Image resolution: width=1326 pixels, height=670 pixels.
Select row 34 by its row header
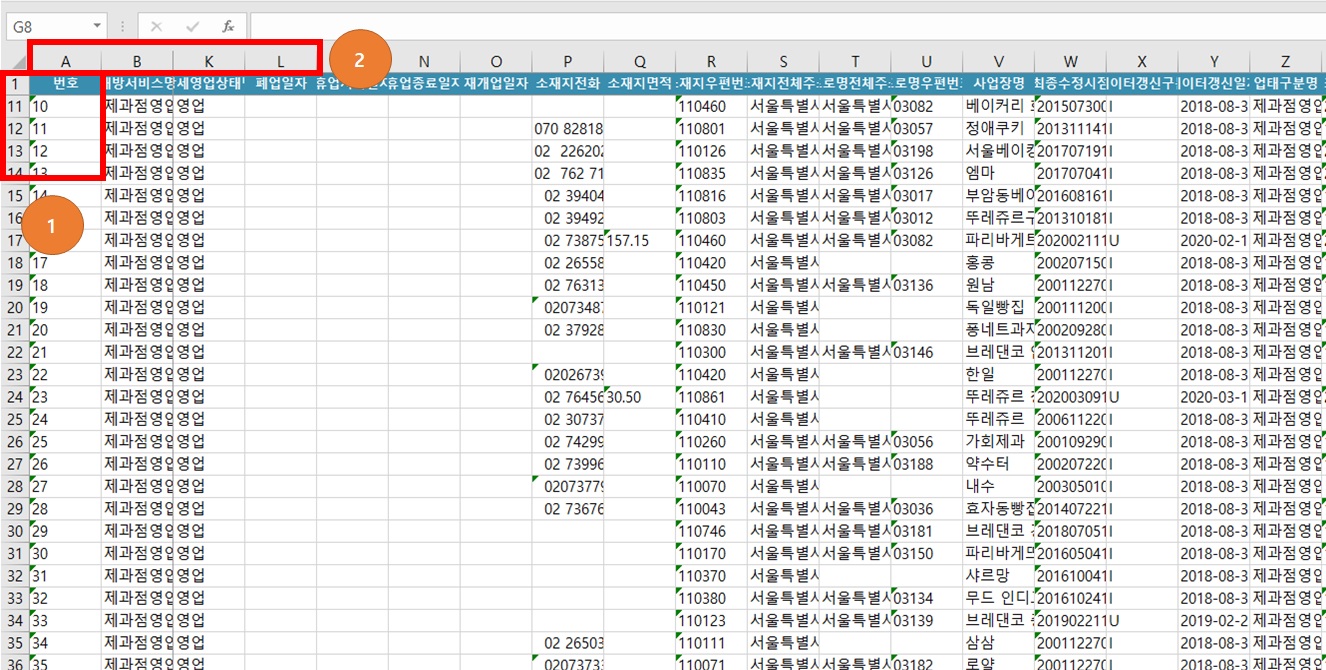15,620
